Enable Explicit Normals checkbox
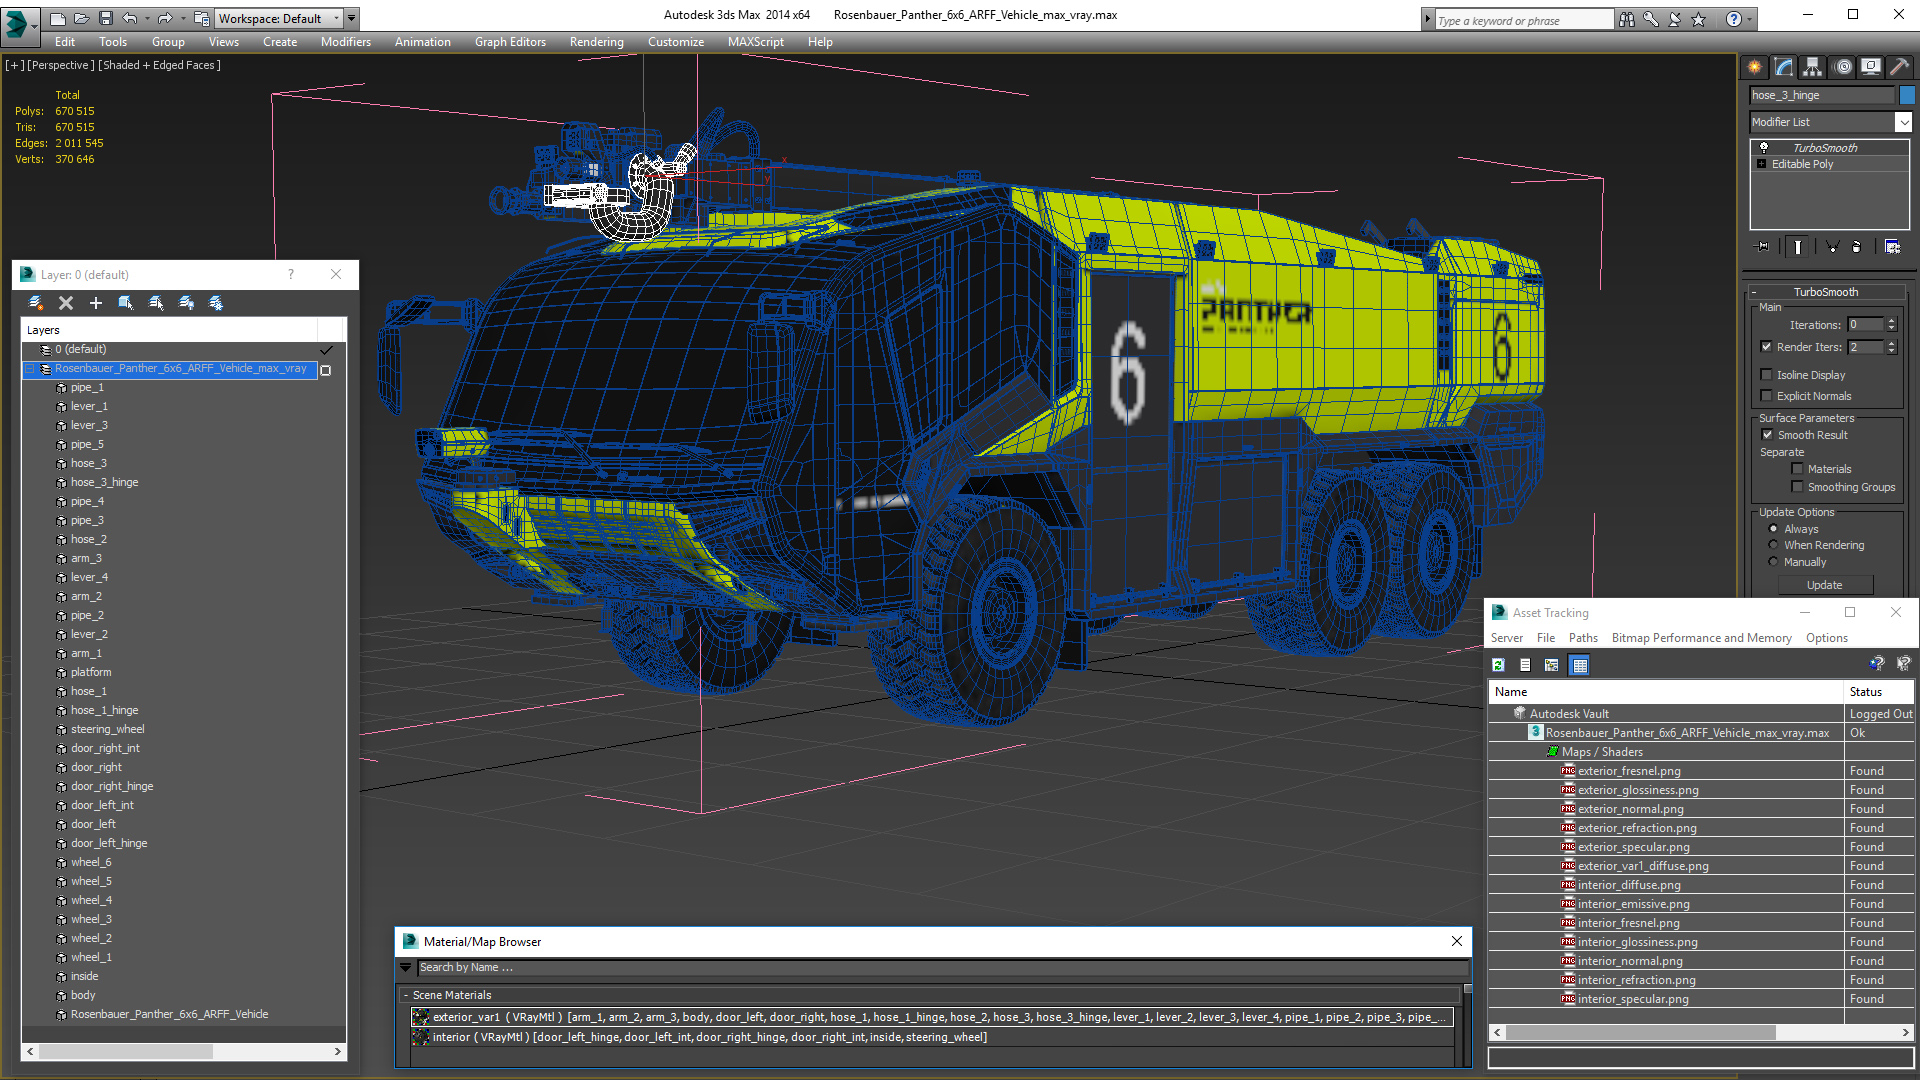This screenshot has height=1080, width=1920. [1766, 396]
